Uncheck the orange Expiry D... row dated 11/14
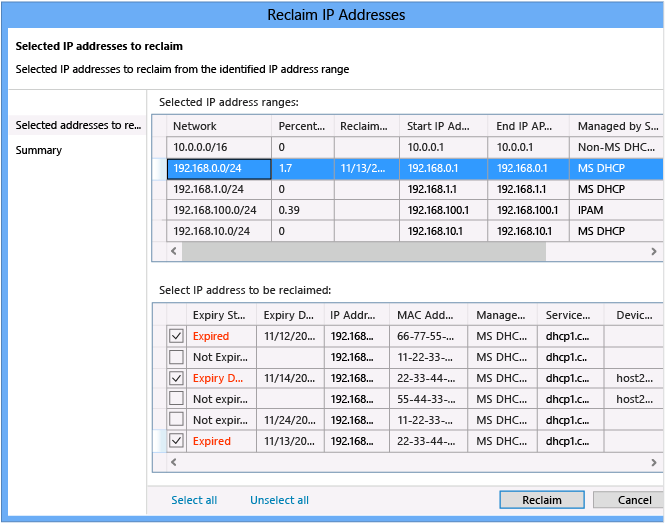 click(x=176, y=378)
